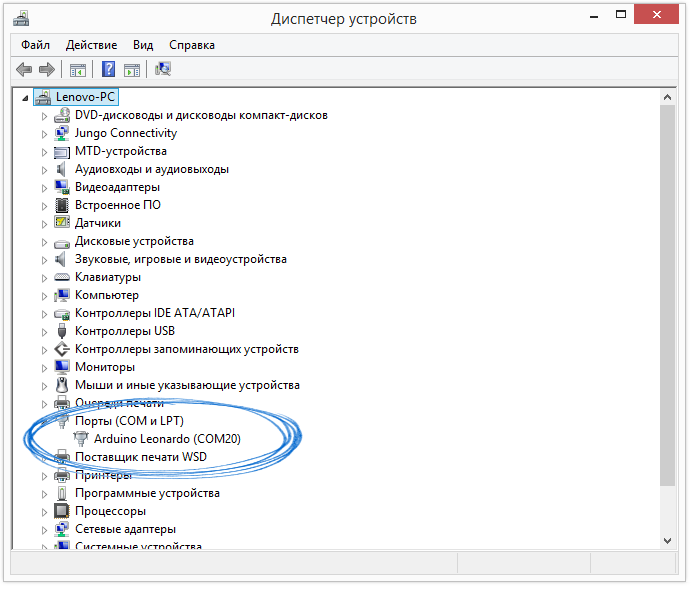
Task: Expand the Видеоадаптеры category
Action: point(44,187)
